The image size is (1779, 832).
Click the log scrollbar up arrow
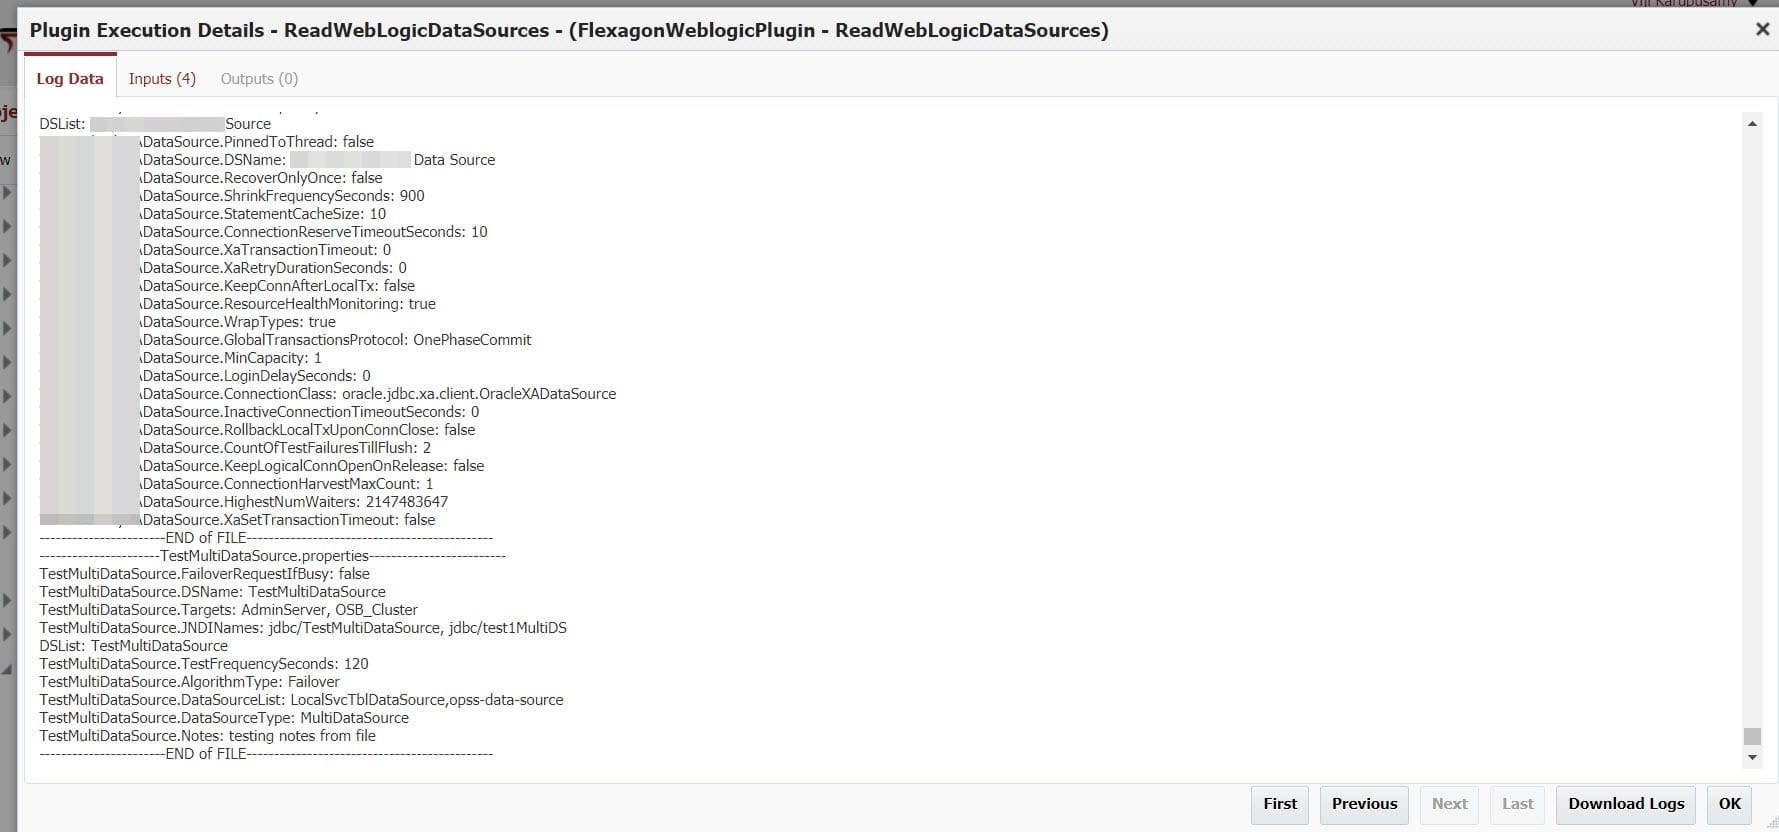tap(1752, 124)
